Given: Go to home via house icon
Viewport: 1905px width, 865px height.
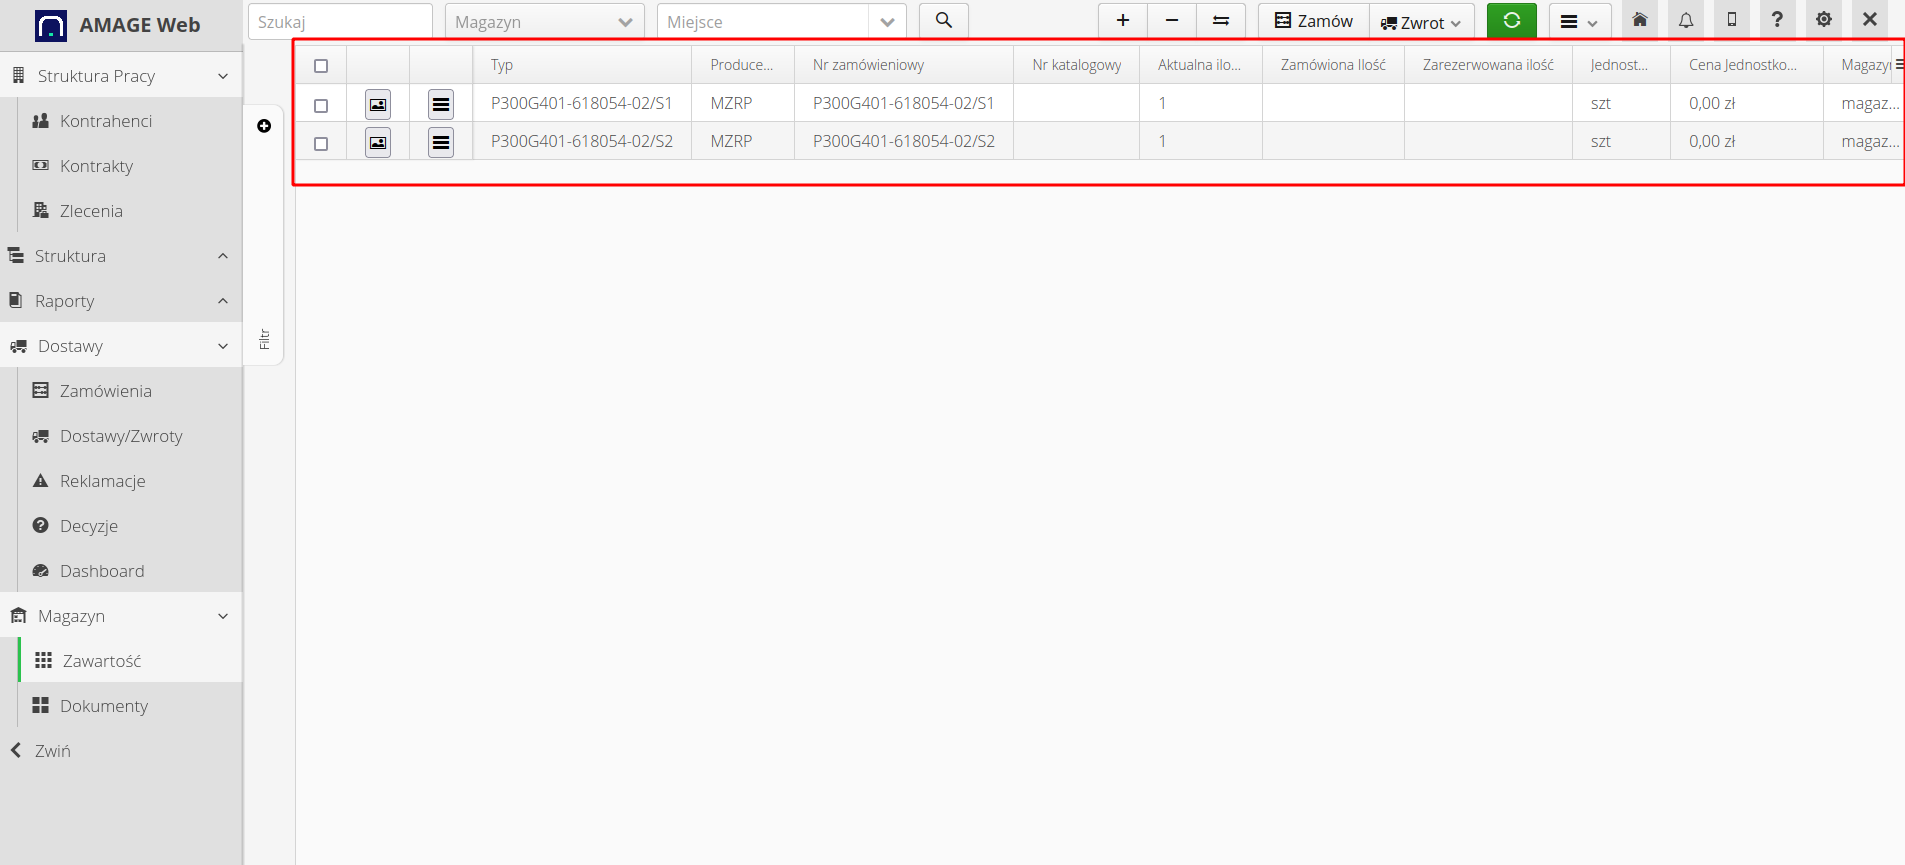Looking at the screenshot, I should coord(1640,21).
